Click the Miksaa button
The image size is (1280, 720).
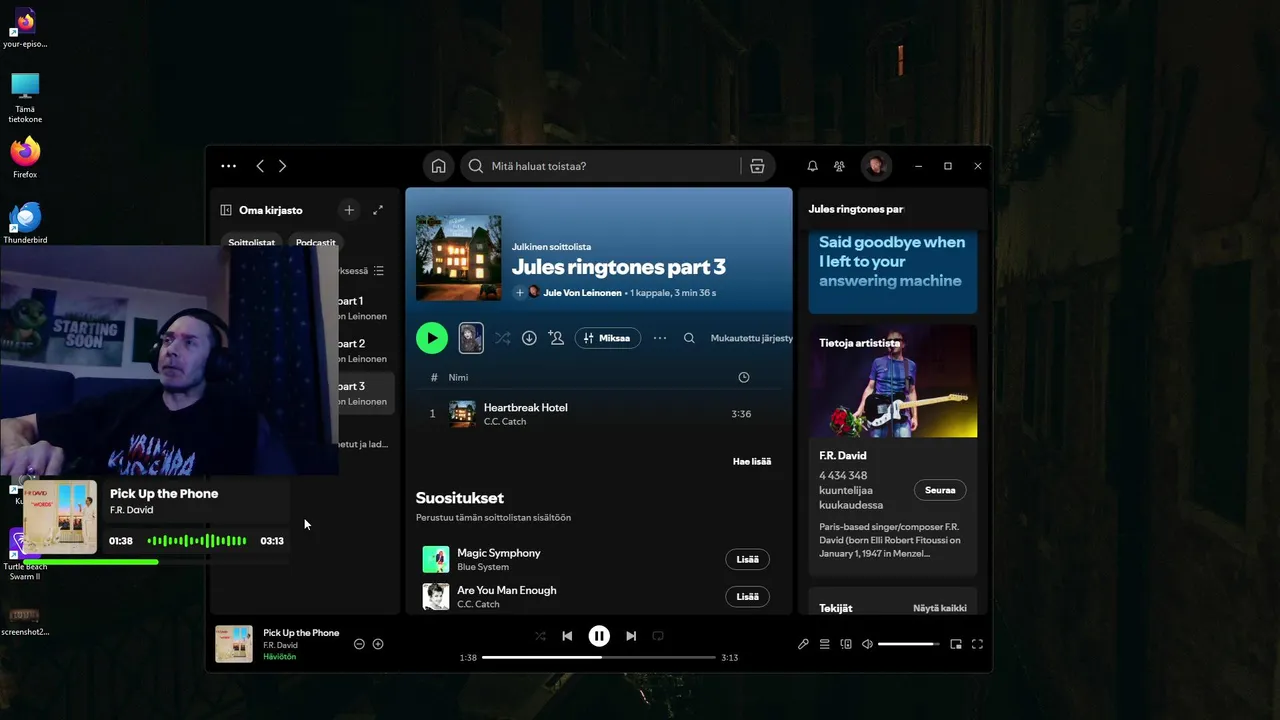click(608, 338)
